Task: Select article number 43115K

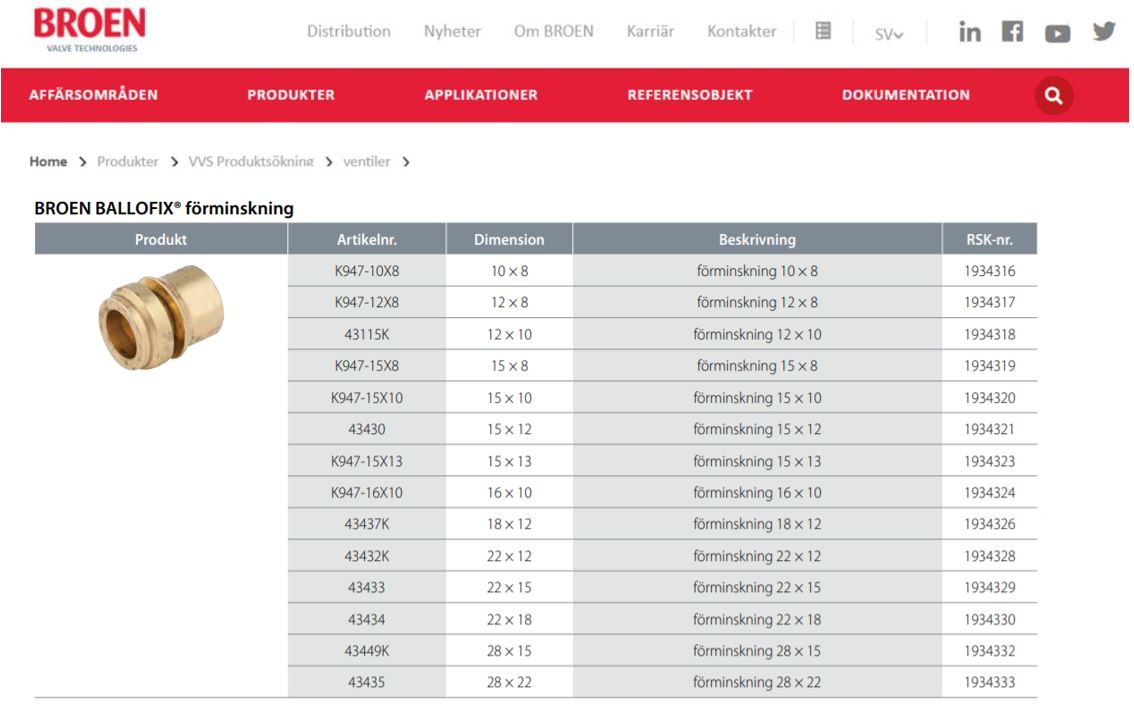Action: click(x=367, y=334)
